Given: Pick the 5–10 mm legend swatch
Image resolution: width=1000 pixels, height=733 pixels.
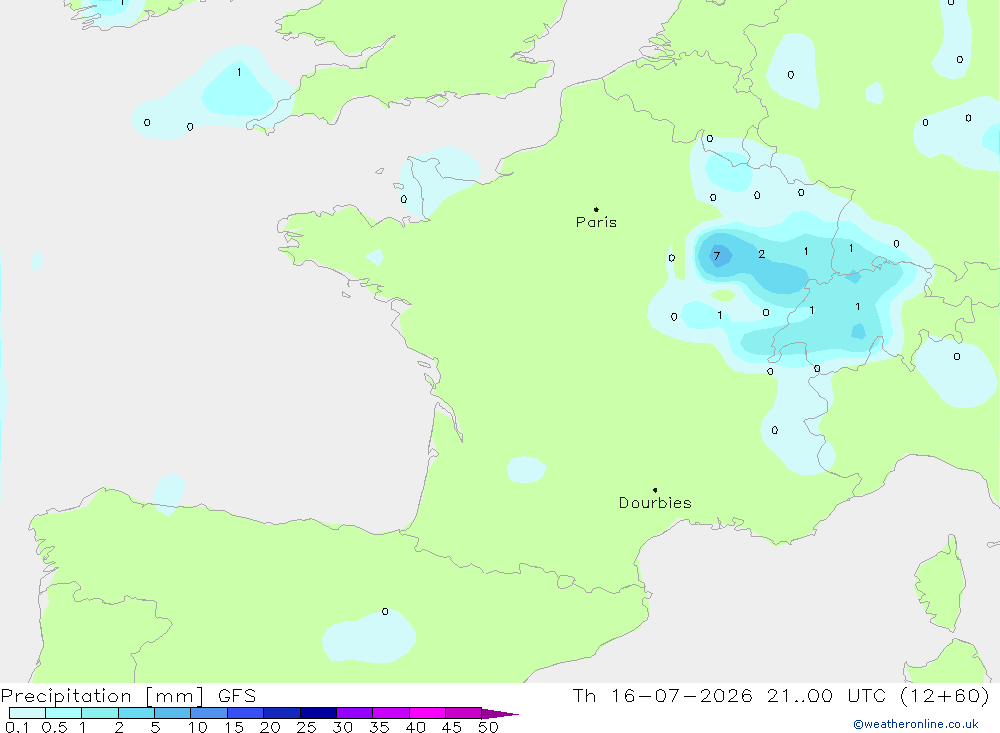Looking at the screenshot, I should point(173,713).
